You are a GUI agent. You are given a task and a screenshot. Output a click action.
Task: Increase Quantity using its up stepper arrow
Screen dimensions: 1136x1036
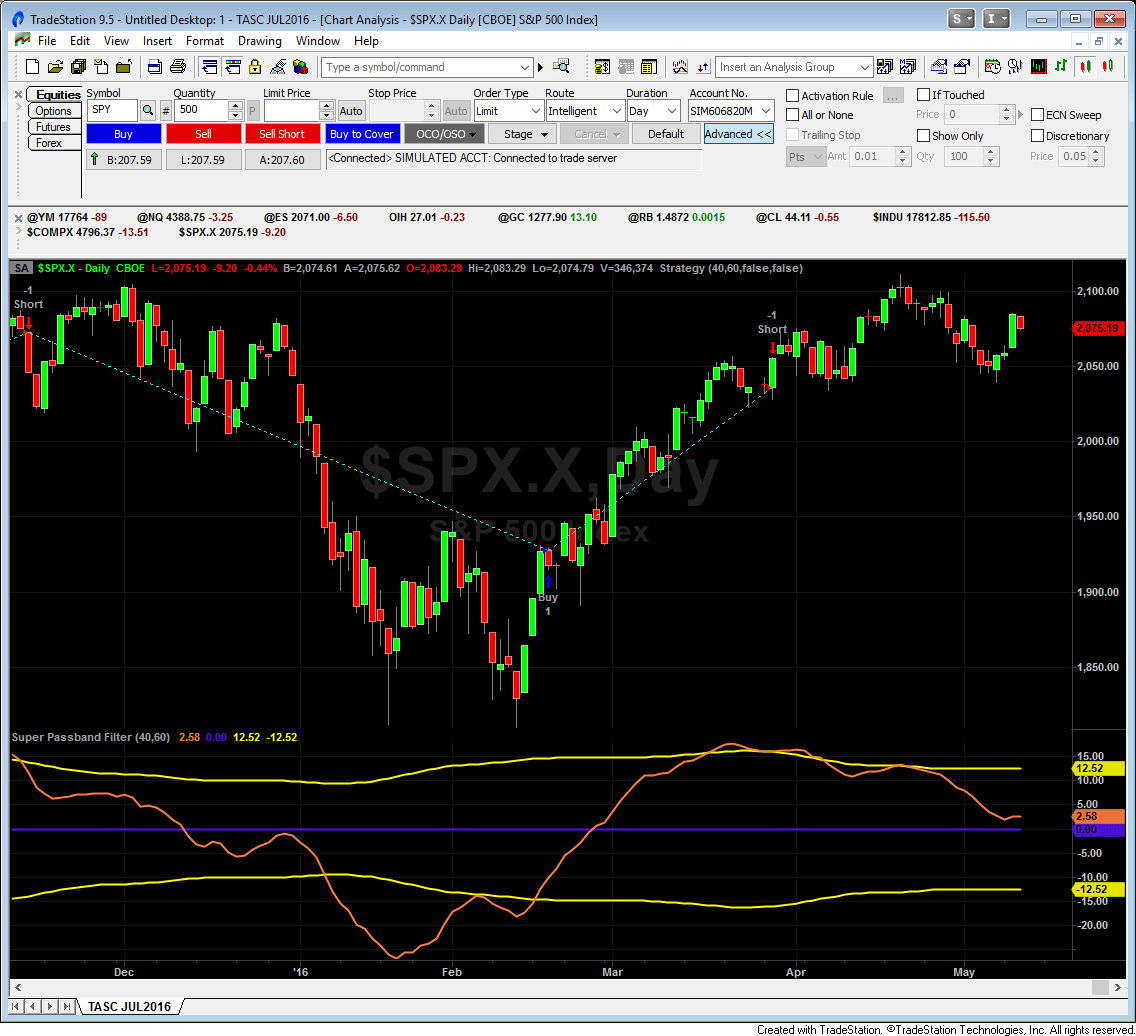233,106
